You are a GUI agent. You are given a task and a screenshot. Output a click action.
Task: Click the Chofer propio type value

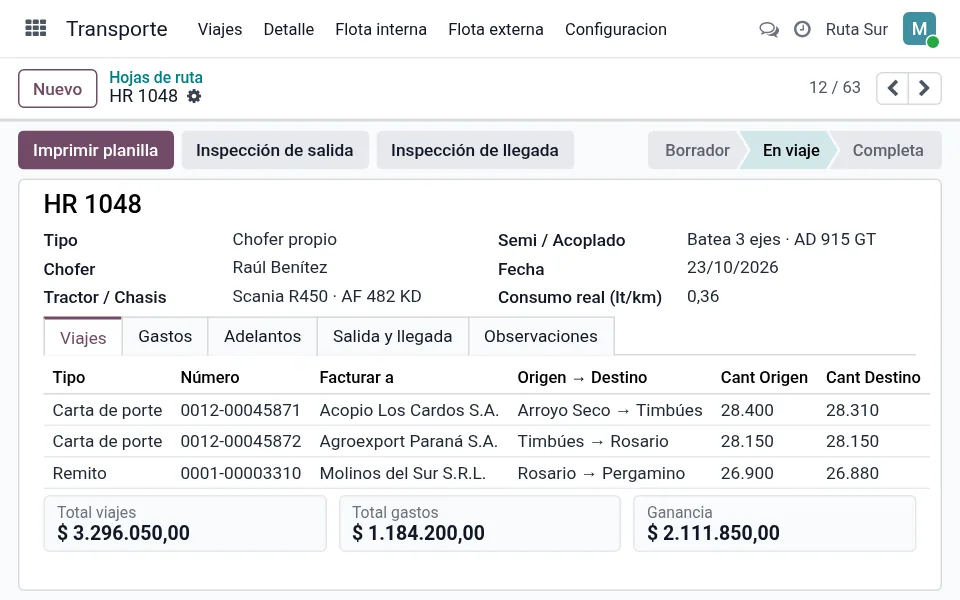tap(285, 239)
